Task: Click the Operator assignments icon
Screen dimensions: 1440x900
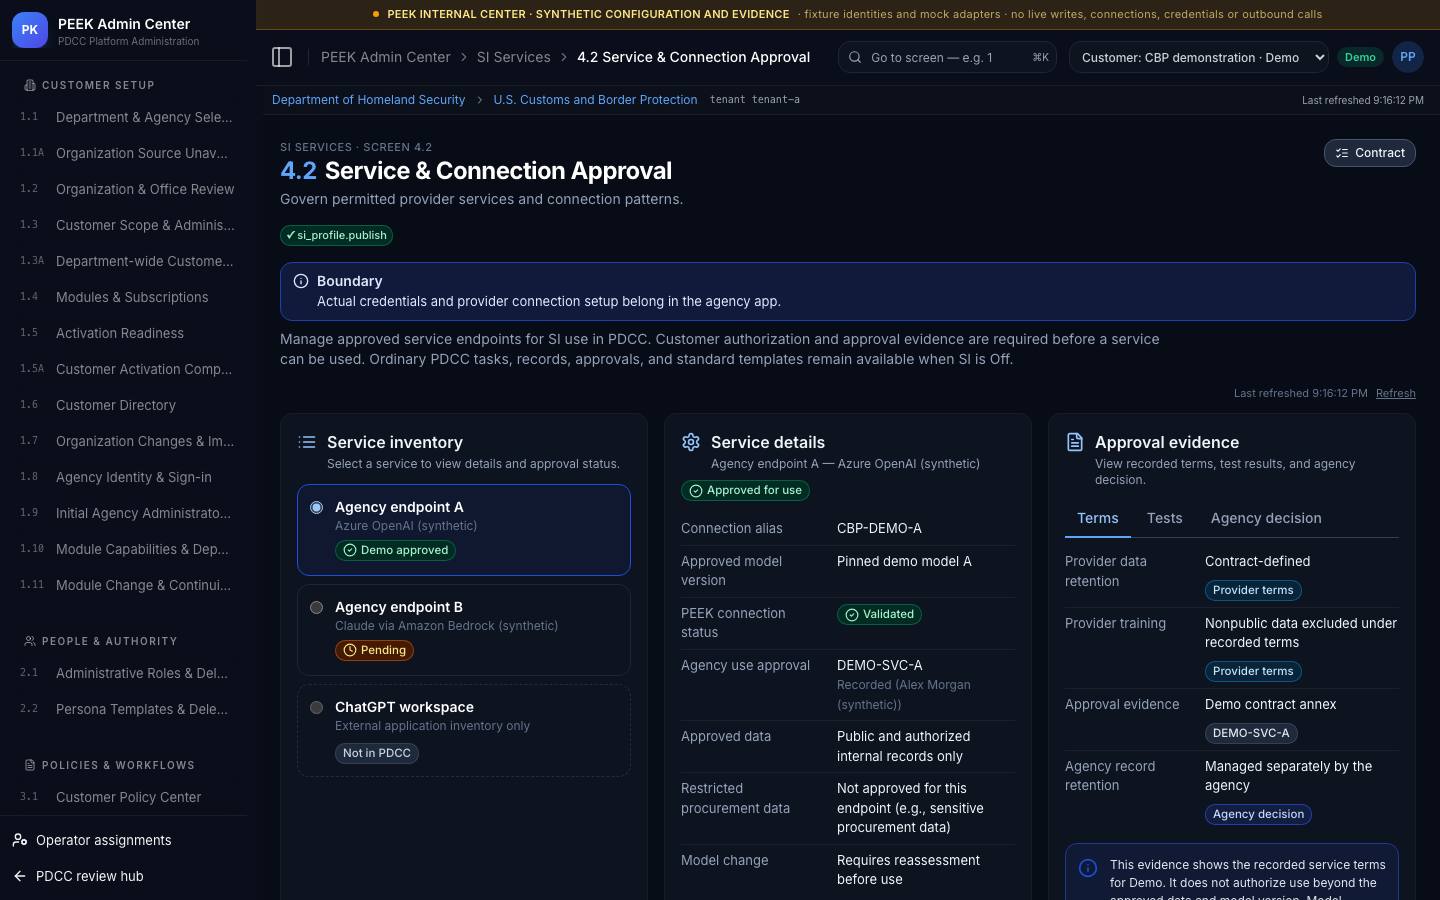Action: [x=20, y=840]
